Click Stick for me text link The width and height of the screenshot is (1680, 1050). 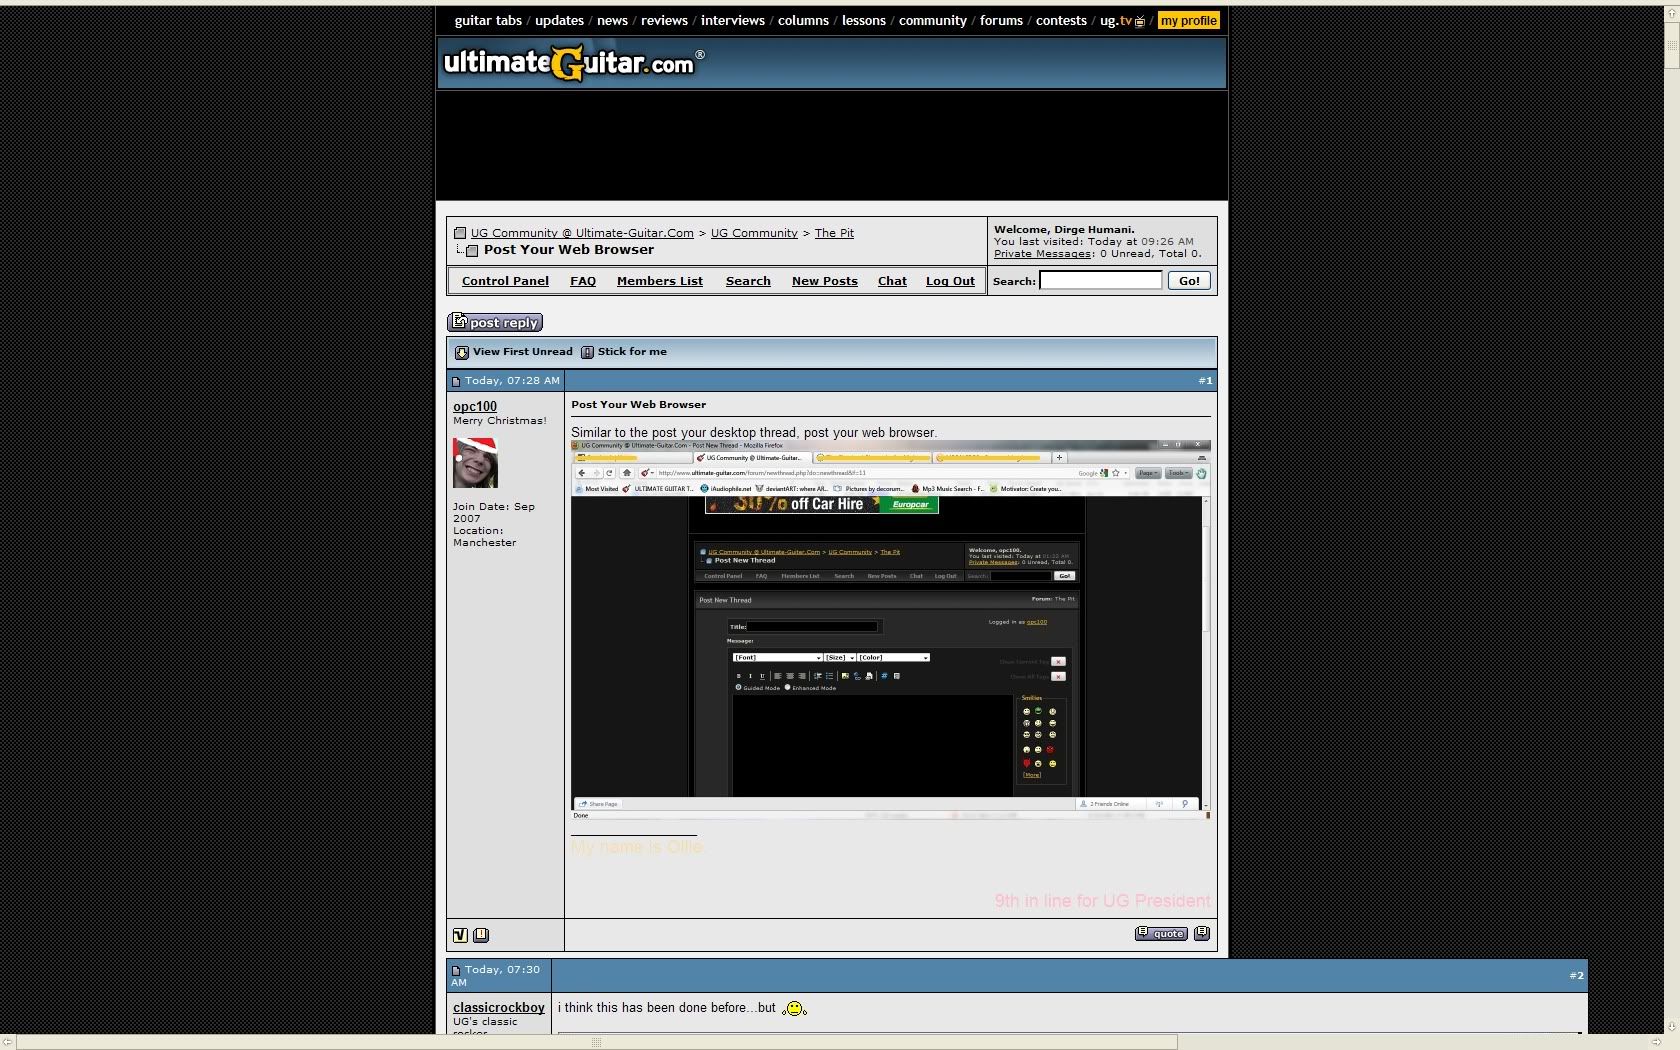(632, 352)
